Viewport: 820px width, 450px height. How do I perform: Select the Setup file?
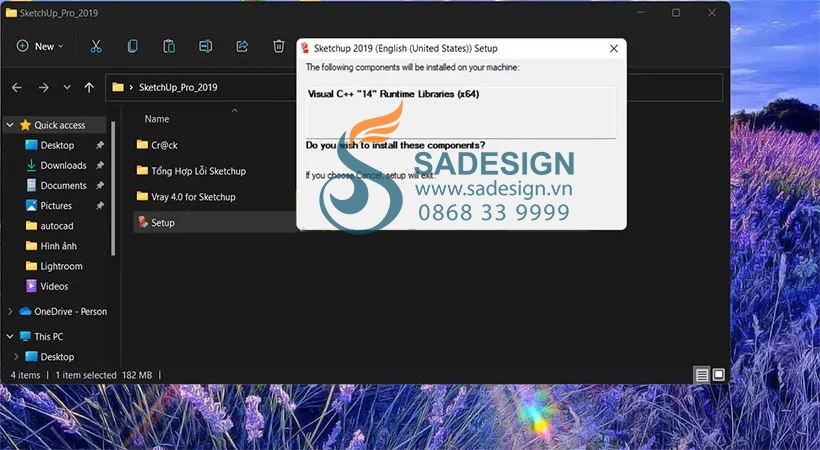(163, 223)
